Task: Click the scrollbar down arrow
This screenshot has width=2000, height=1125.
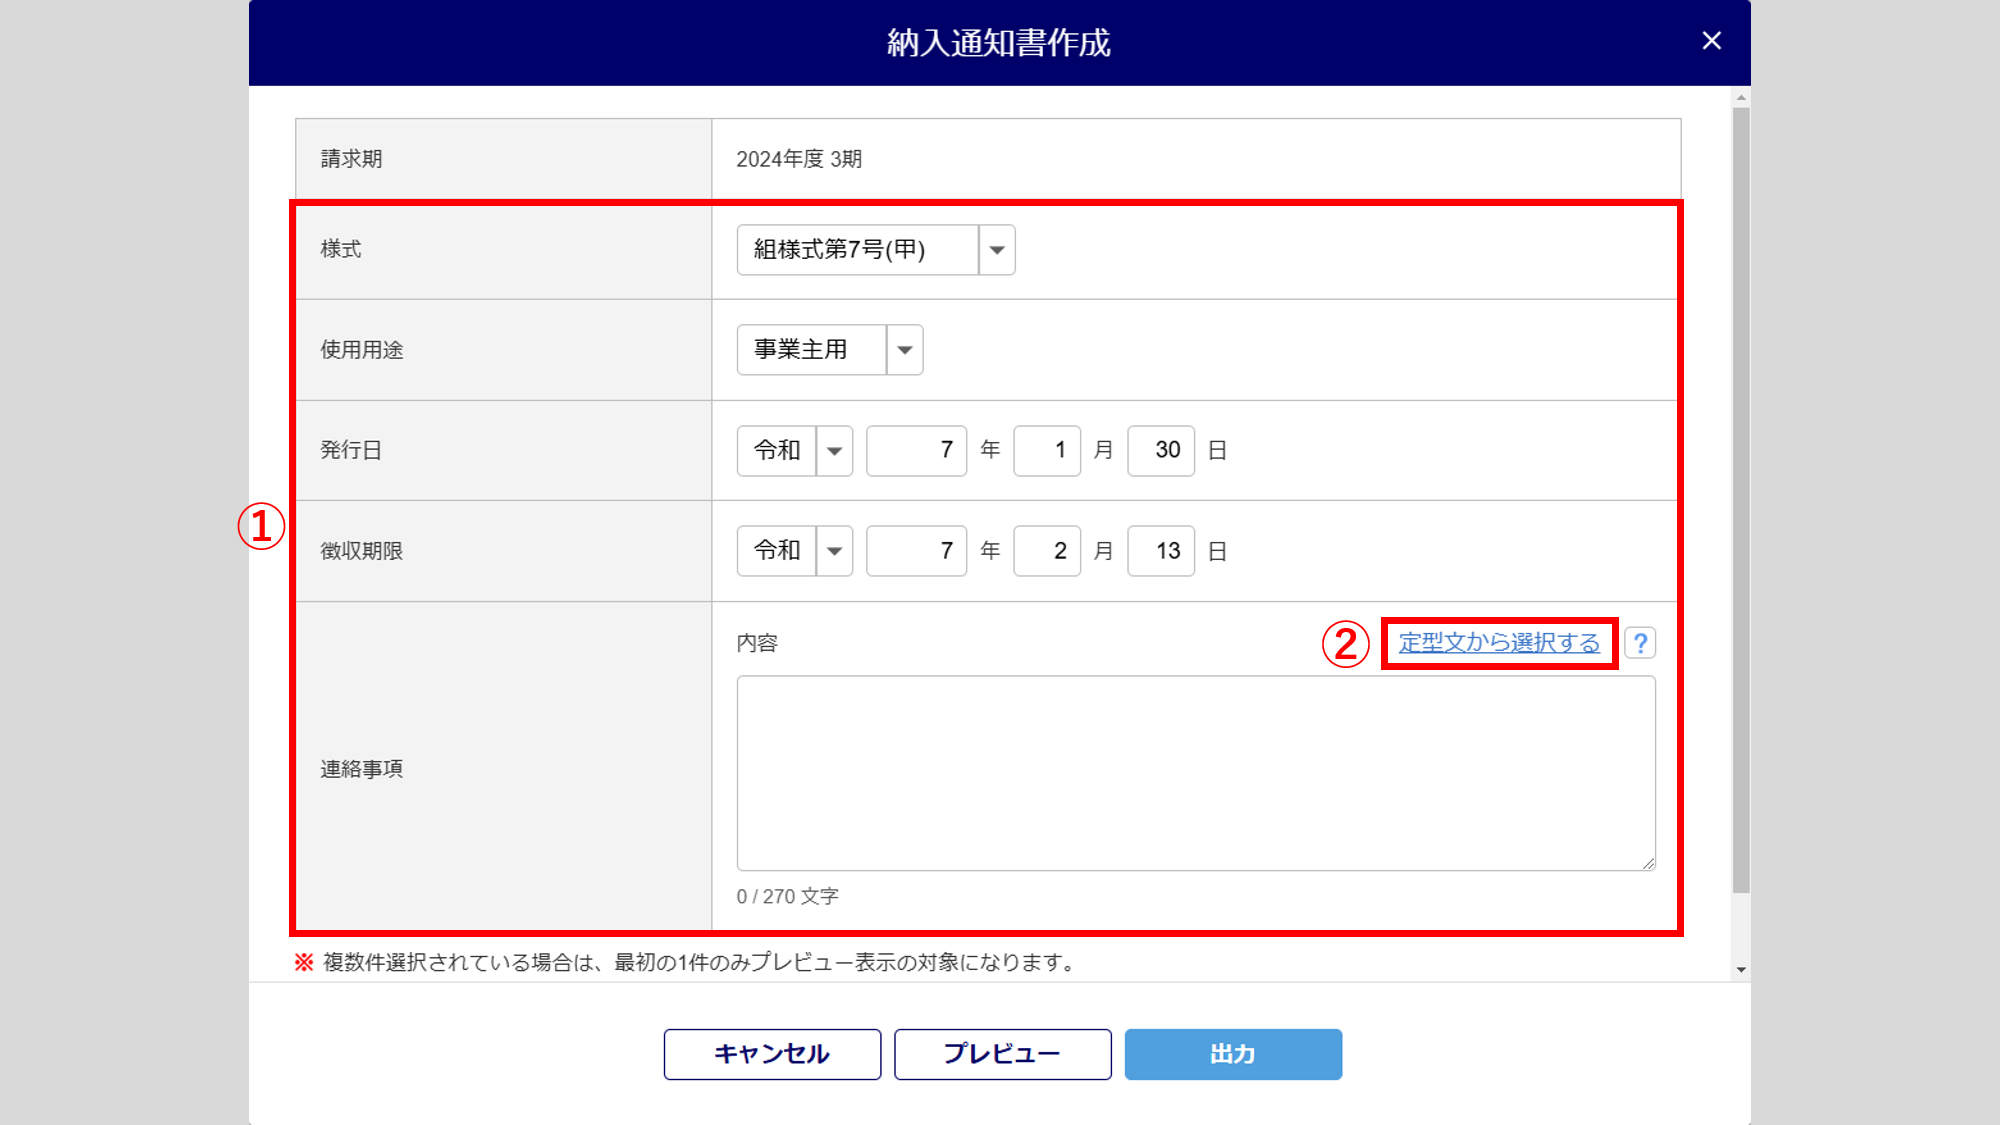Action: (x=1741, y=969)
